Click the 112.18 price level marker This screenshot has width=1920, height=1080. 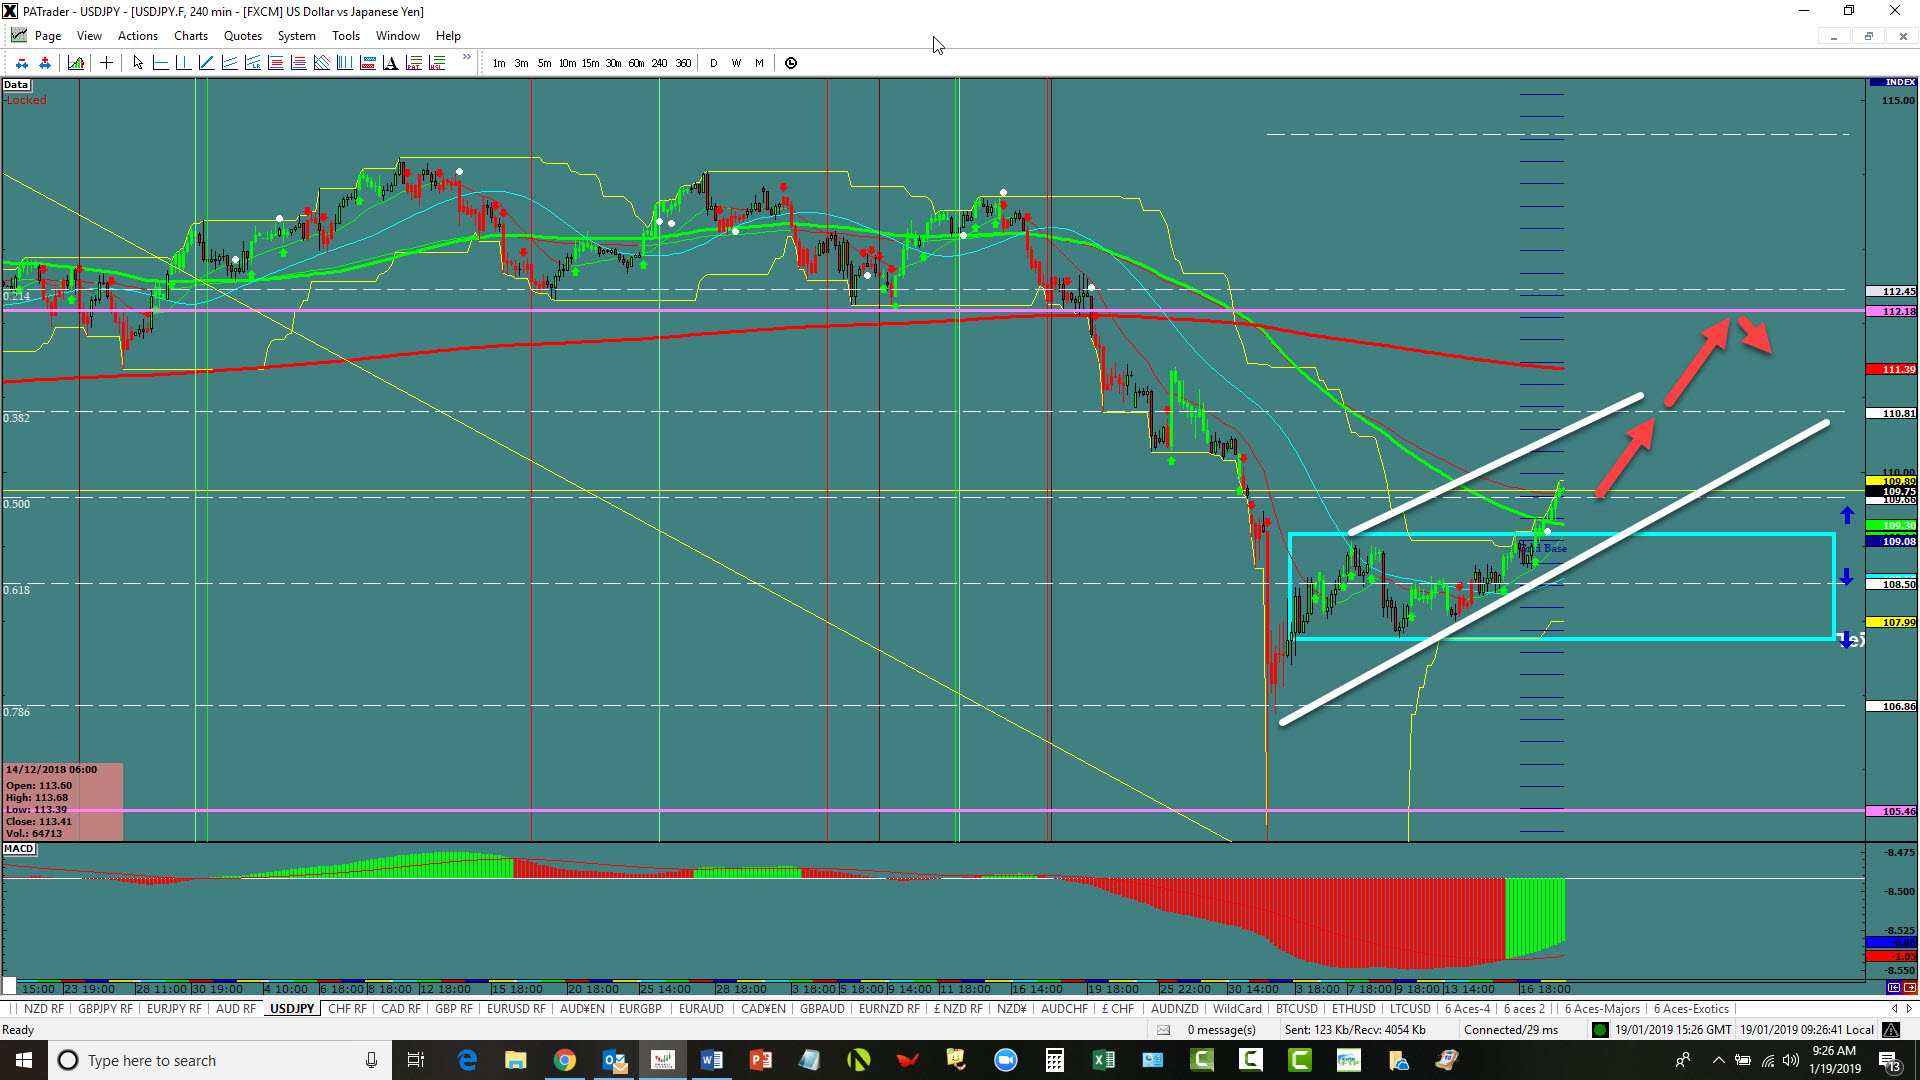pos(1892,312)
